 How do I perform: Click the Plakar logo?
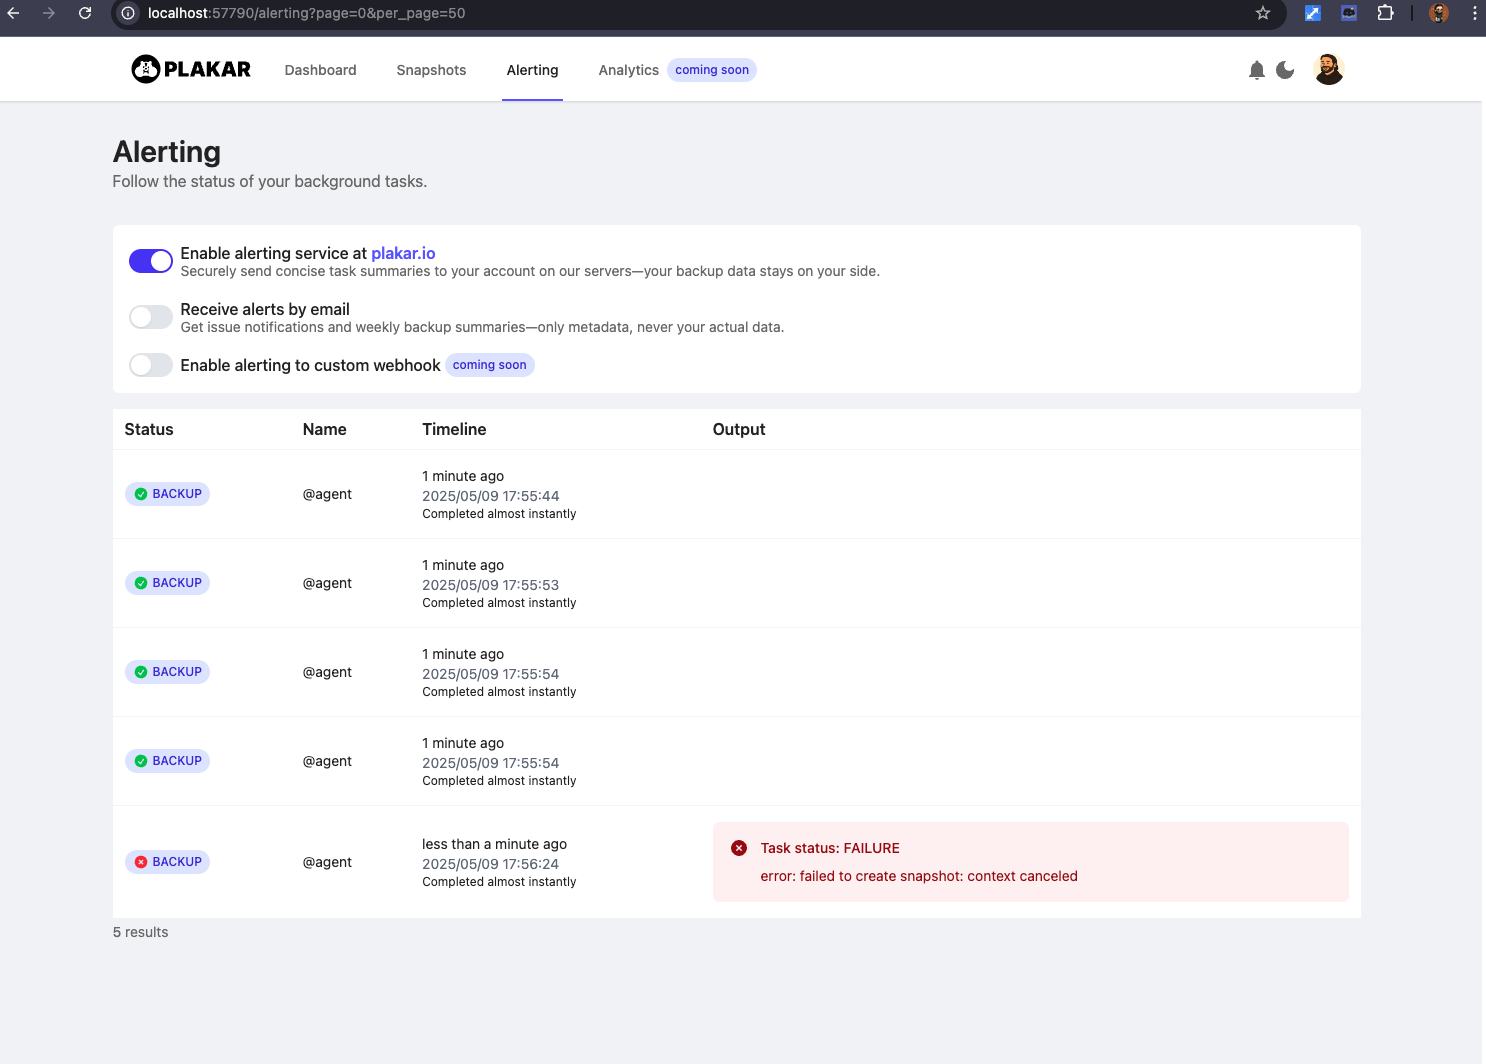click(191, 69)
